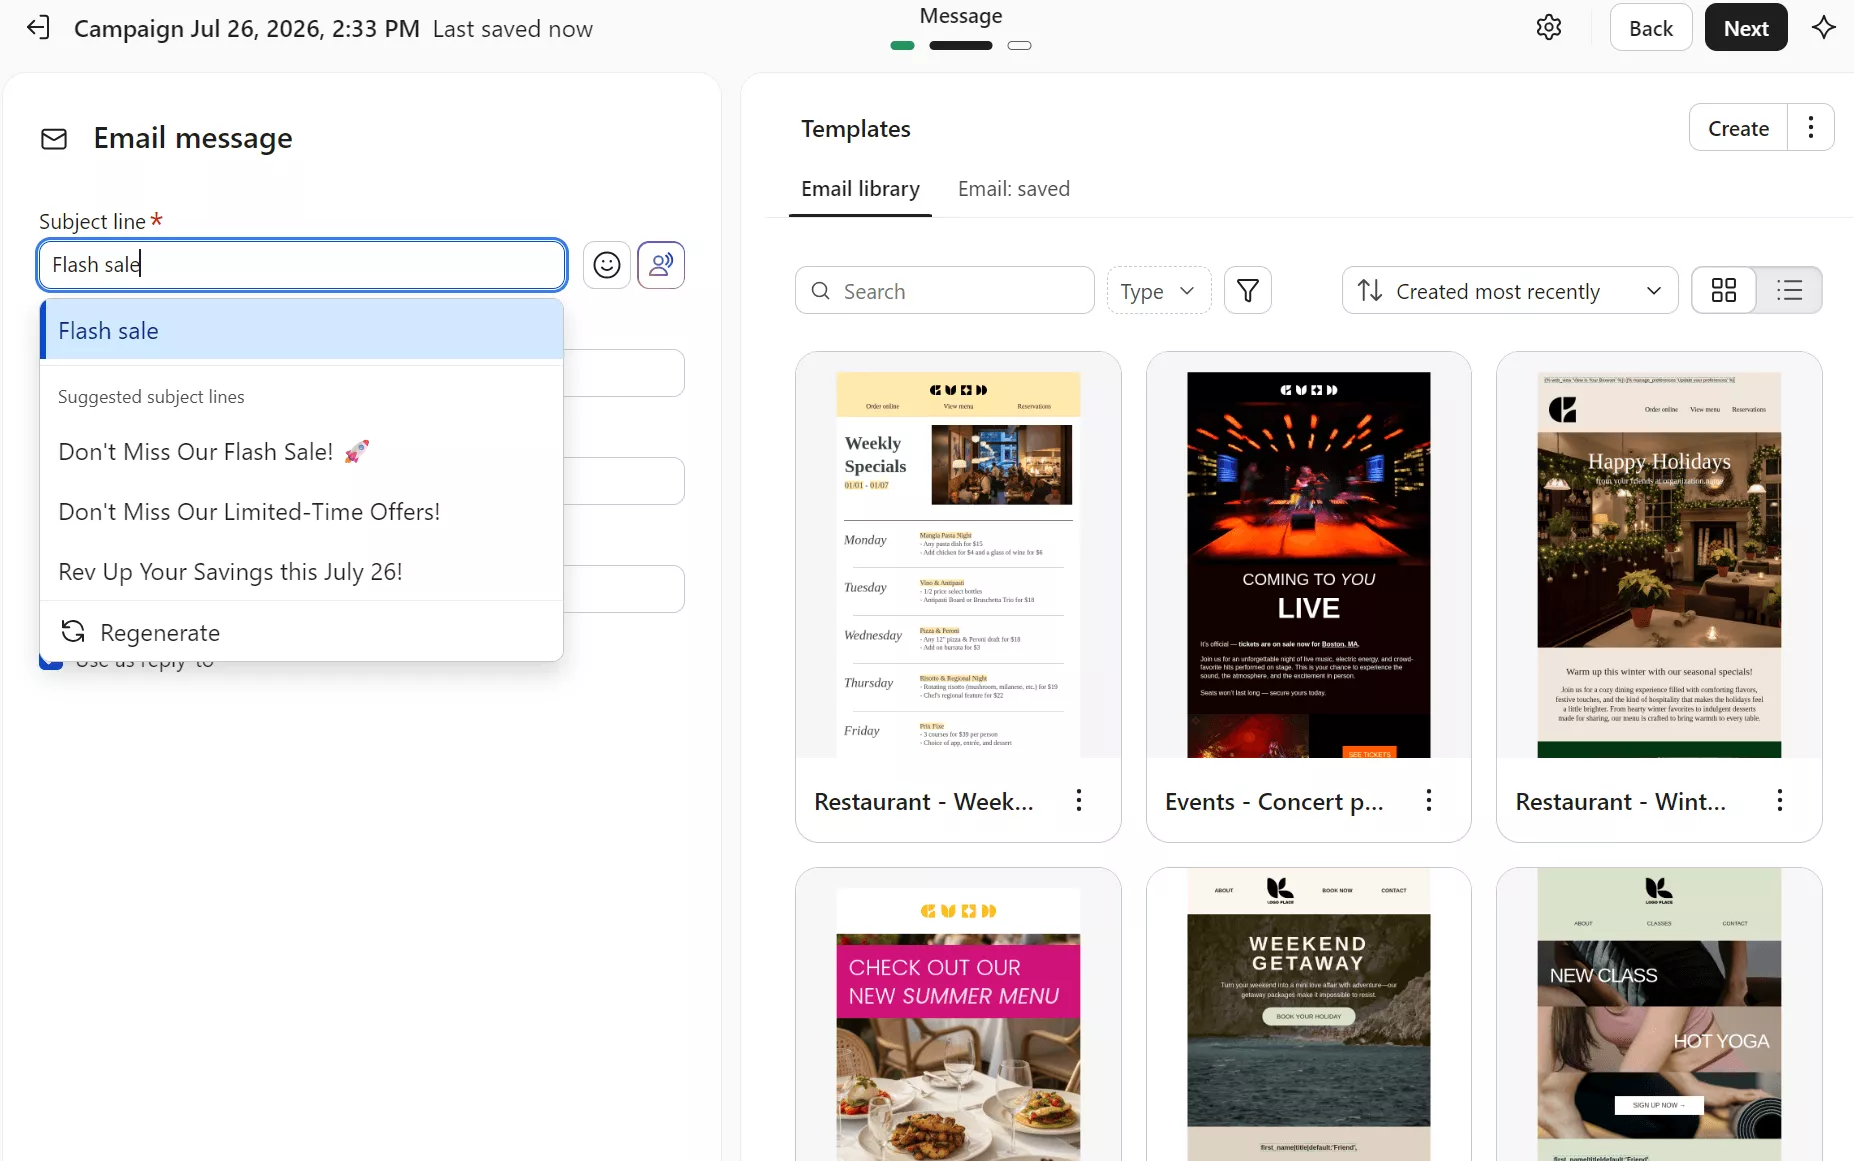Open options for Events - Concert template
Screen dimensions: 1854x1161
pyautogui.click(x=1429, y=800)
